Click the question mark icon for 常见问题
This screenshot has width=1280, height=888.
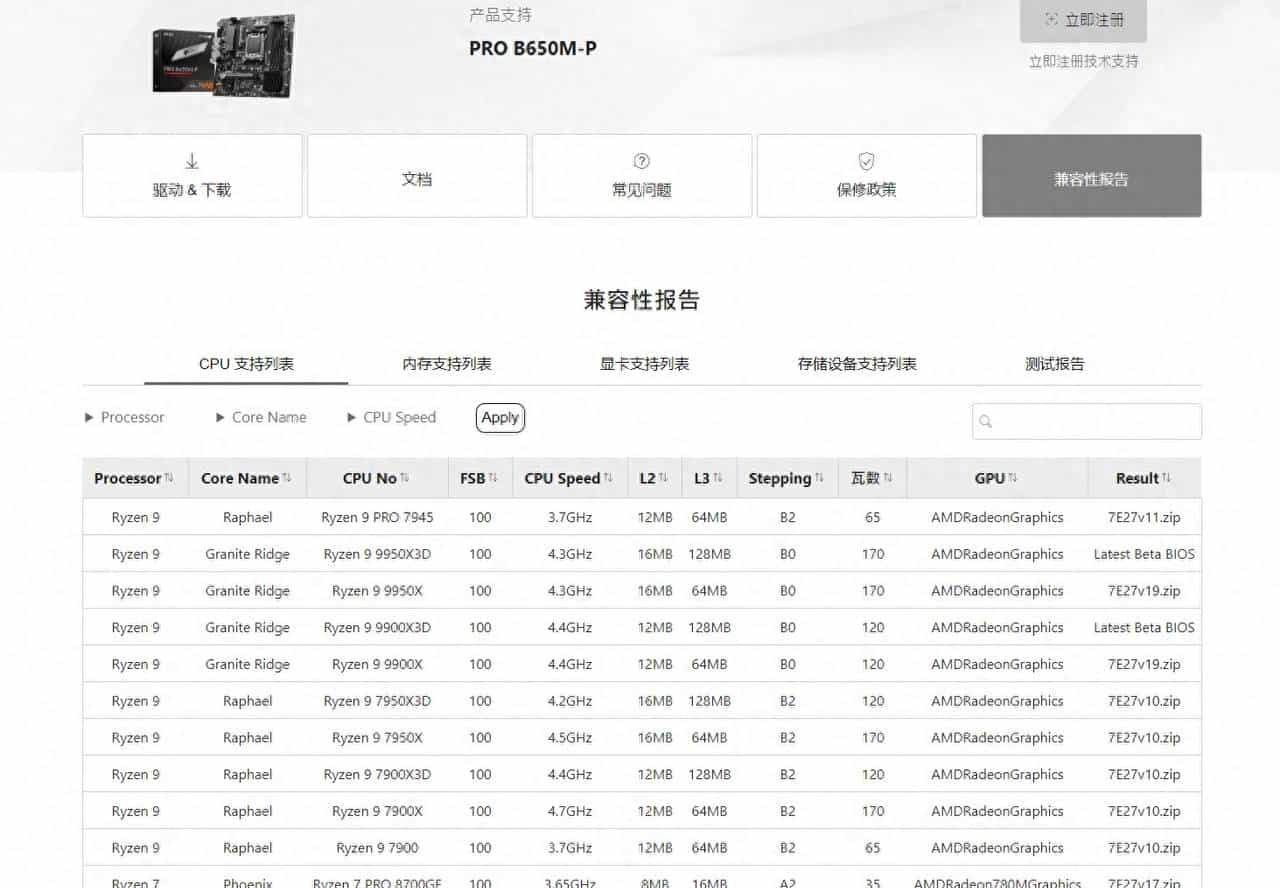[642, 161]
